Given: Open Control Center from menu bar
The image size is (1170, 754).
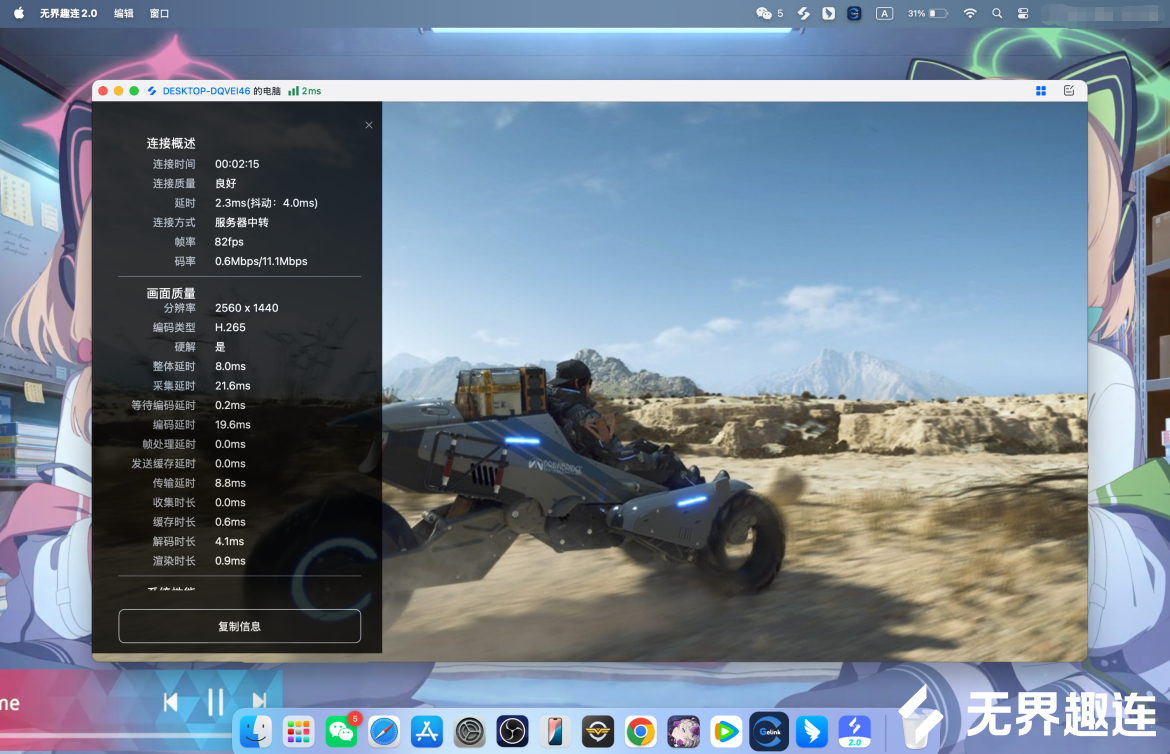Looking at the screenshot, I should coord(1023,14).
